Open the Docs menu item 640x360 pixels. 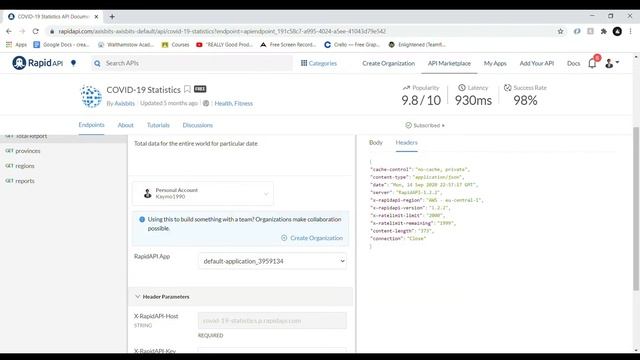[x=573, y=63]
